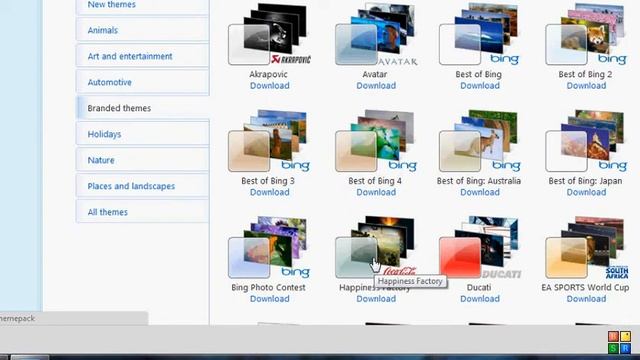Open the New themes category

pos(142,6)
